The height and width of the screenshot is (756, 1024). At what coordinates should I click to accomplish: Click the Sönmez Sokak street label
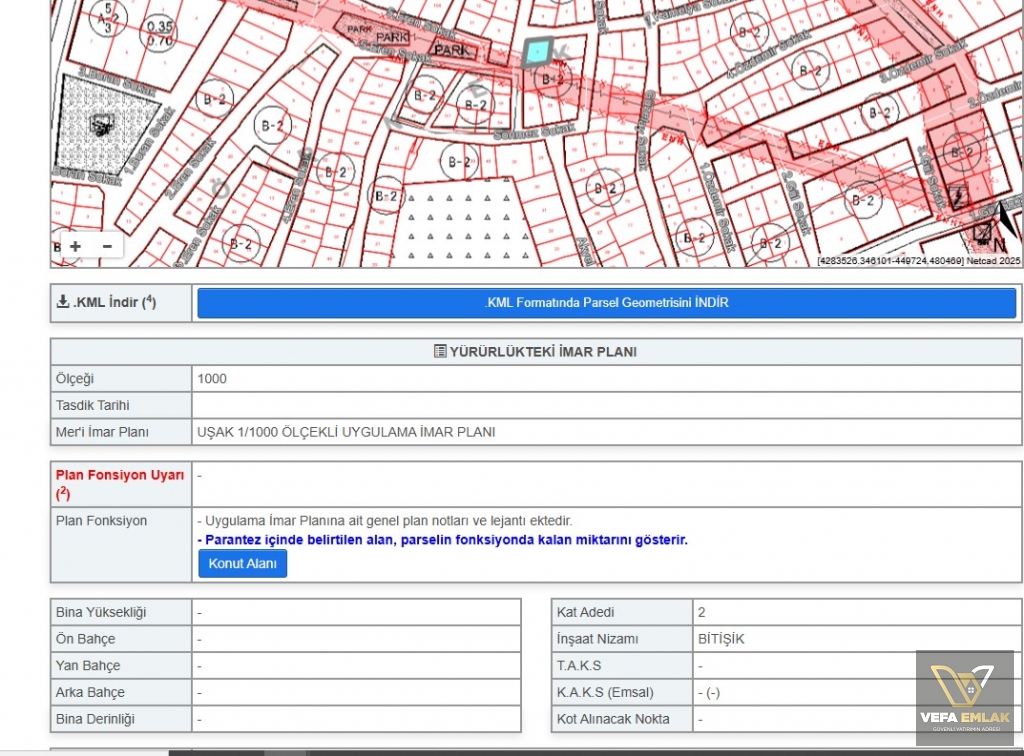[534, 131]
